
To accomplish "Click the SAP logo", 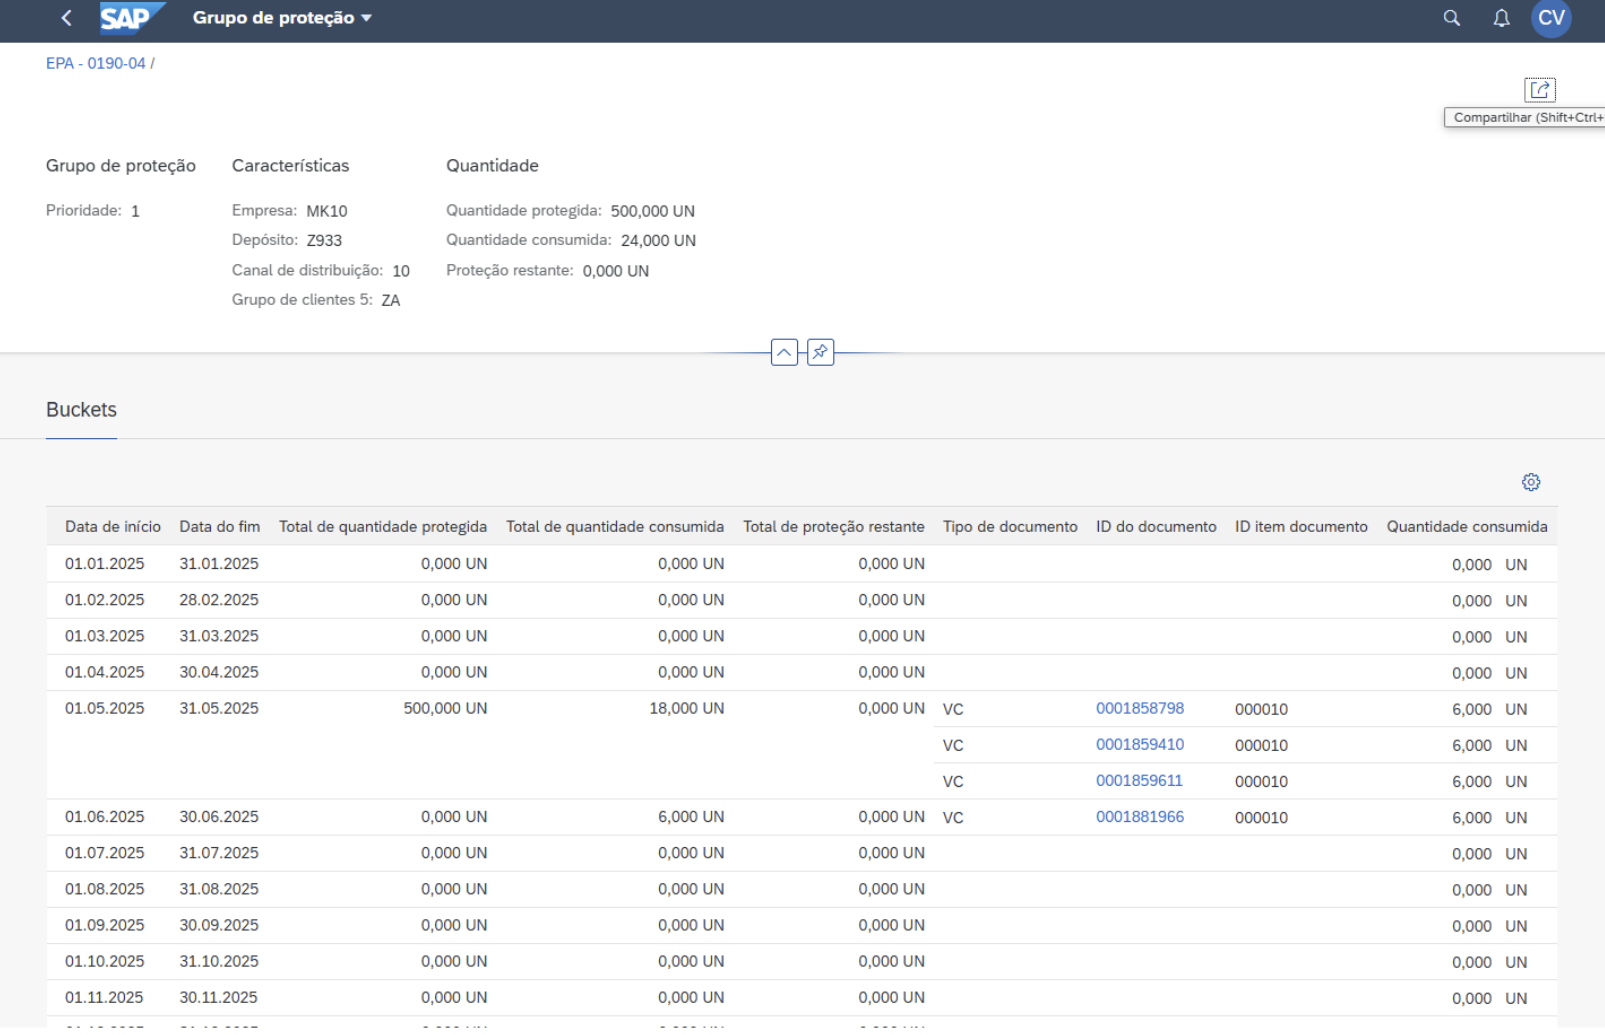I will pyautogui.click(x=131, y=18).
